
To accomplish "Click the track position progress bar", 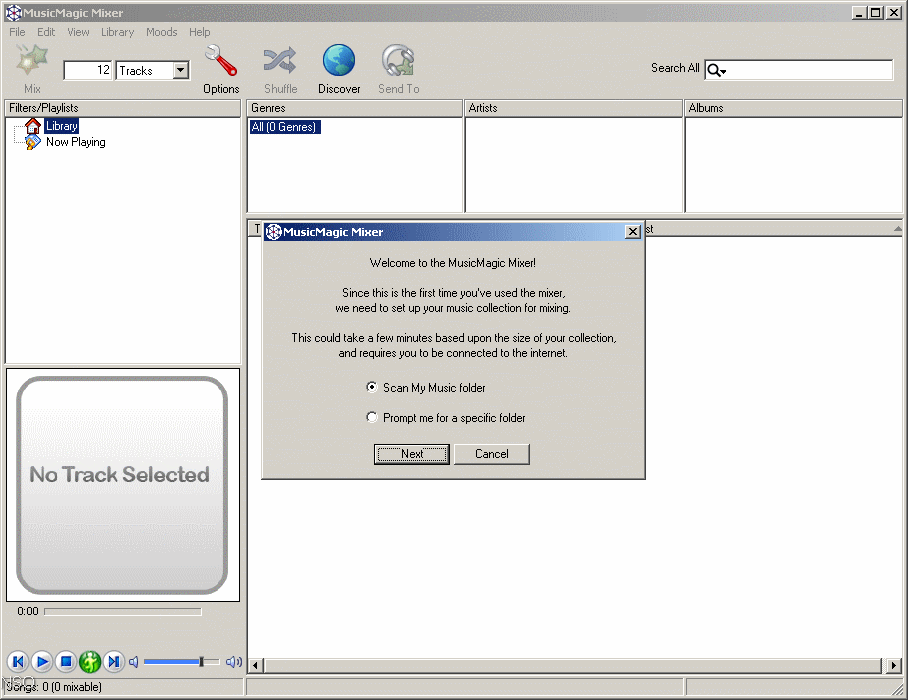I will [x=123, y=611].
